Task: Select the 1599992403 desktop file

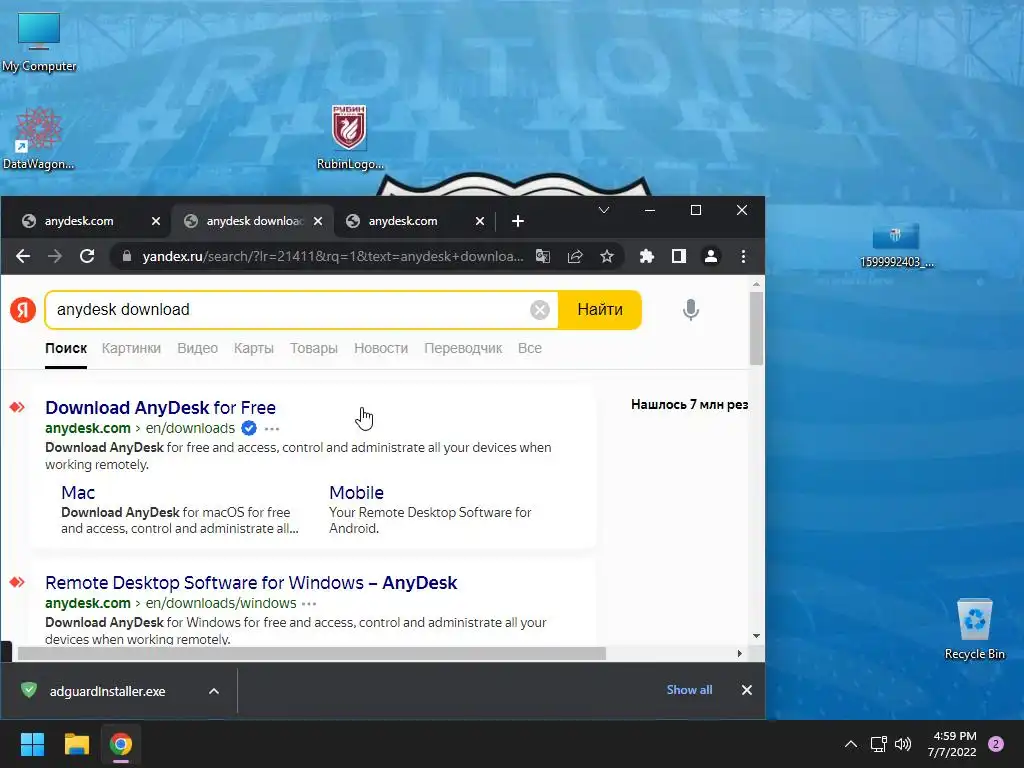Action: [x=896, y=246]
